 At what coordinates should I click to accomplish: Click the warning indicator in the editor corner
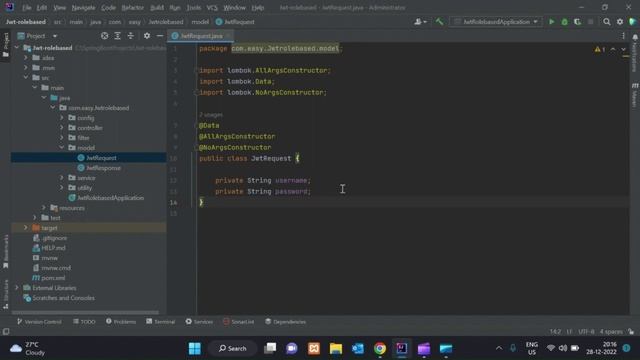(600, 49)
